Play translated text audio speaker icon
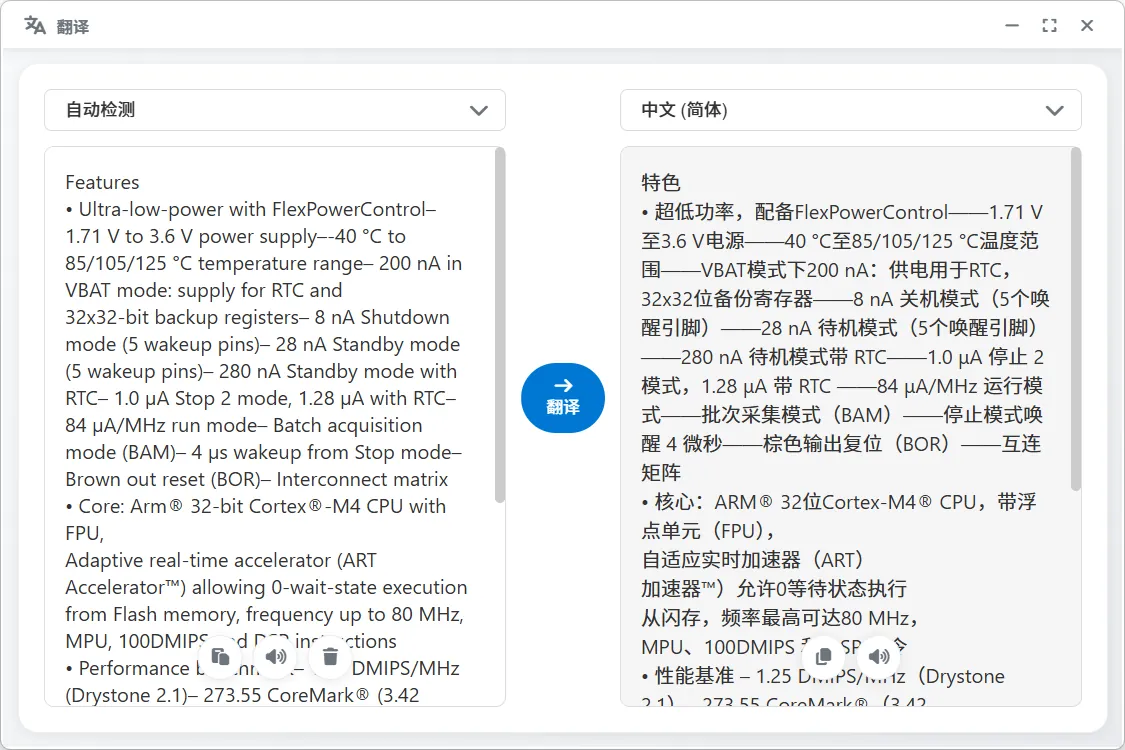1125x750 pixels. pos(879,656)
